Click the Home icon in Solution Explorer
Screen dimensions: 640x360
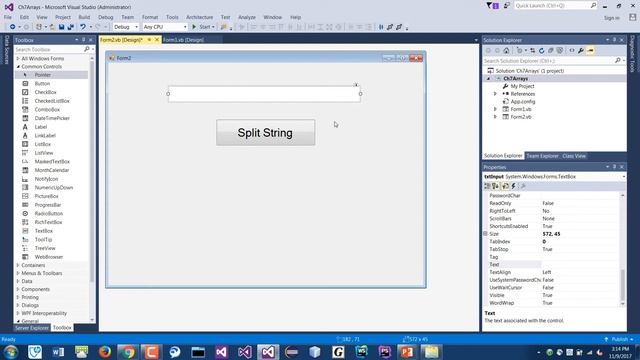tap(506, 51)
